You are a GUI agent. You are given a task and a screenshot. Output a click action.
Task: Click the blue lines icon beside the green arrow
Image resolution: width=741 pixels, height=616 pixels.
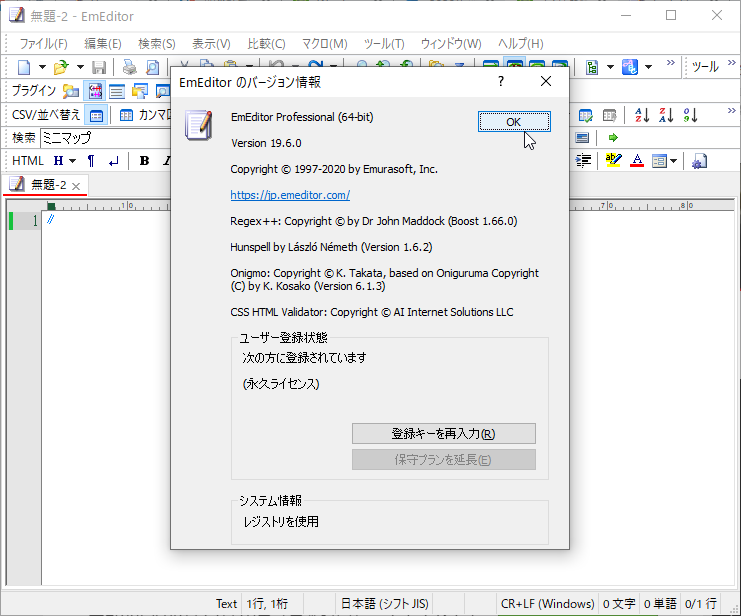tap(582, 138)
